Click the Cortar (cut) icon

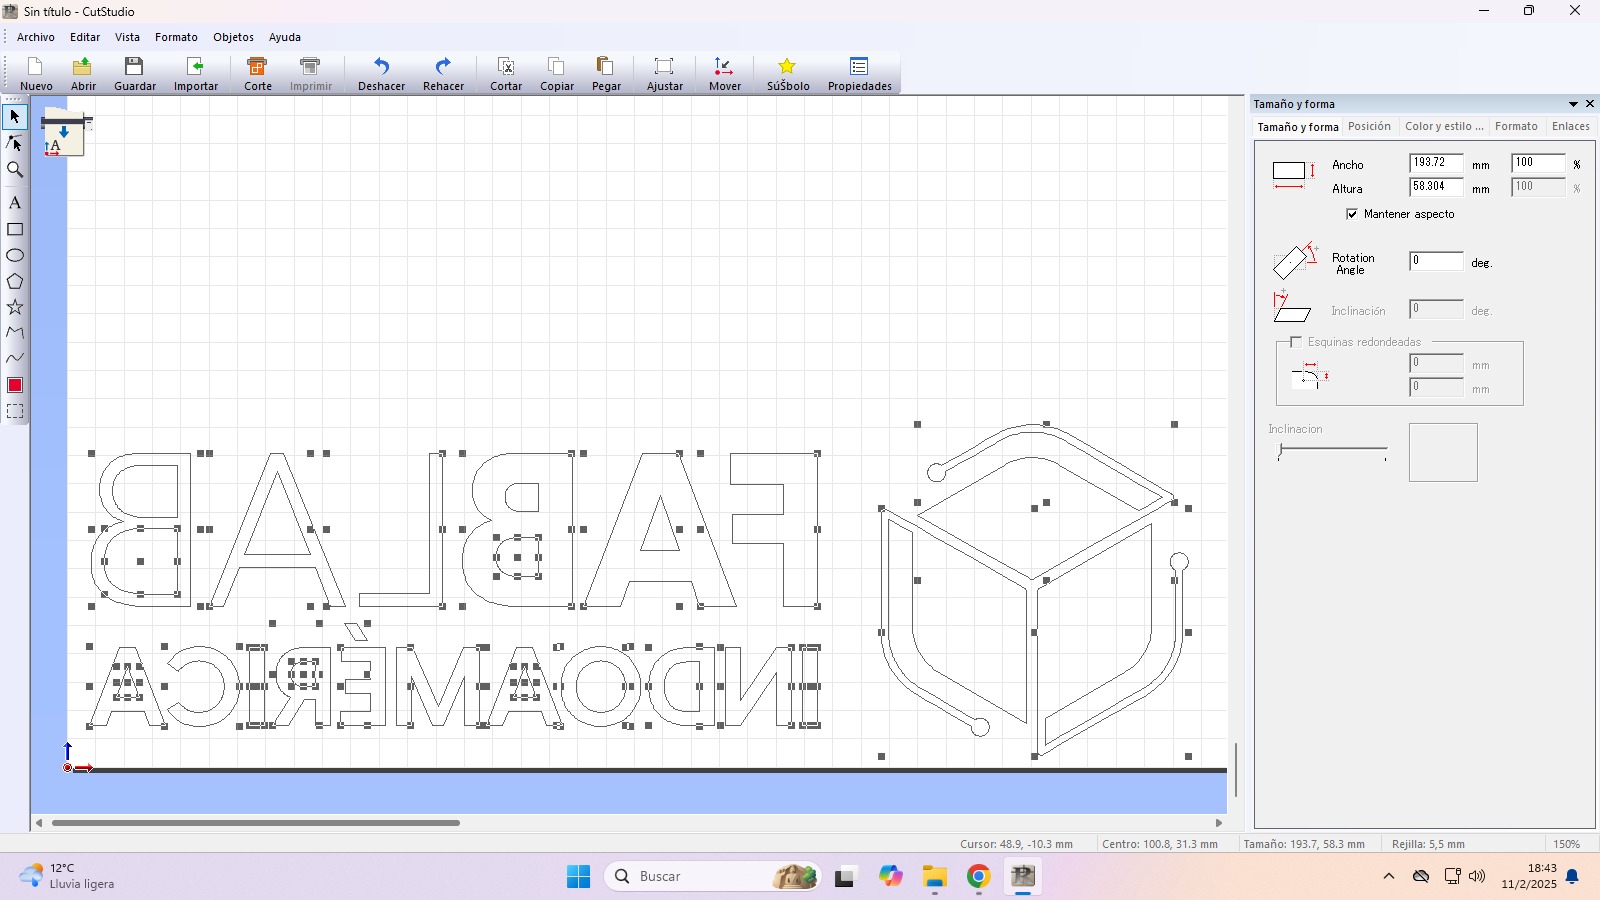pos(506,73)
